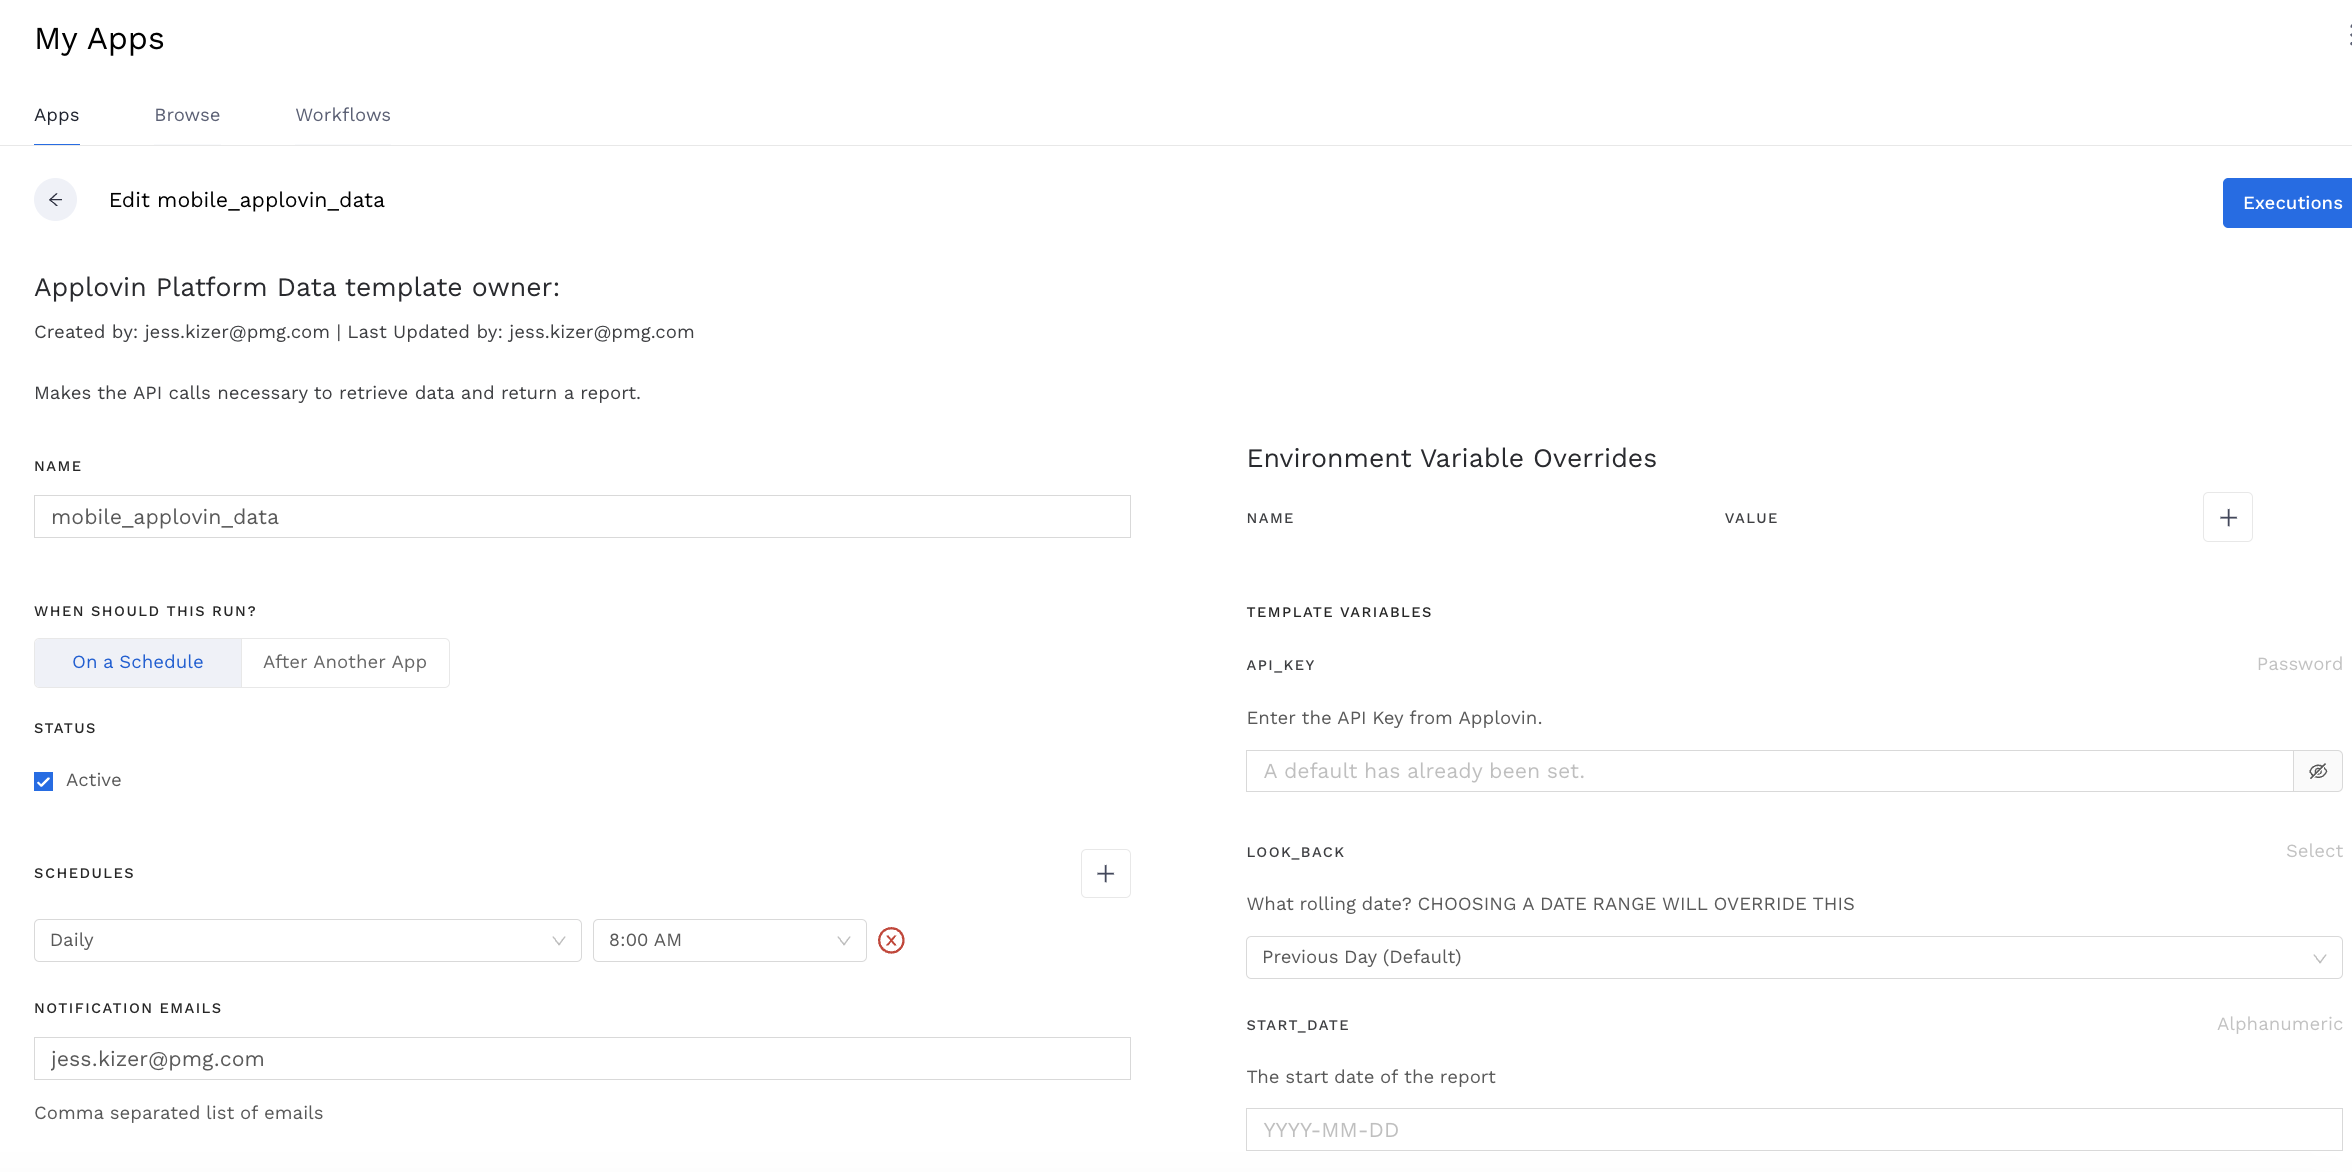The height and width of the screenshot is (1172, 2352).
Task: Focus the API key password field
Action: click(1768, 771)
